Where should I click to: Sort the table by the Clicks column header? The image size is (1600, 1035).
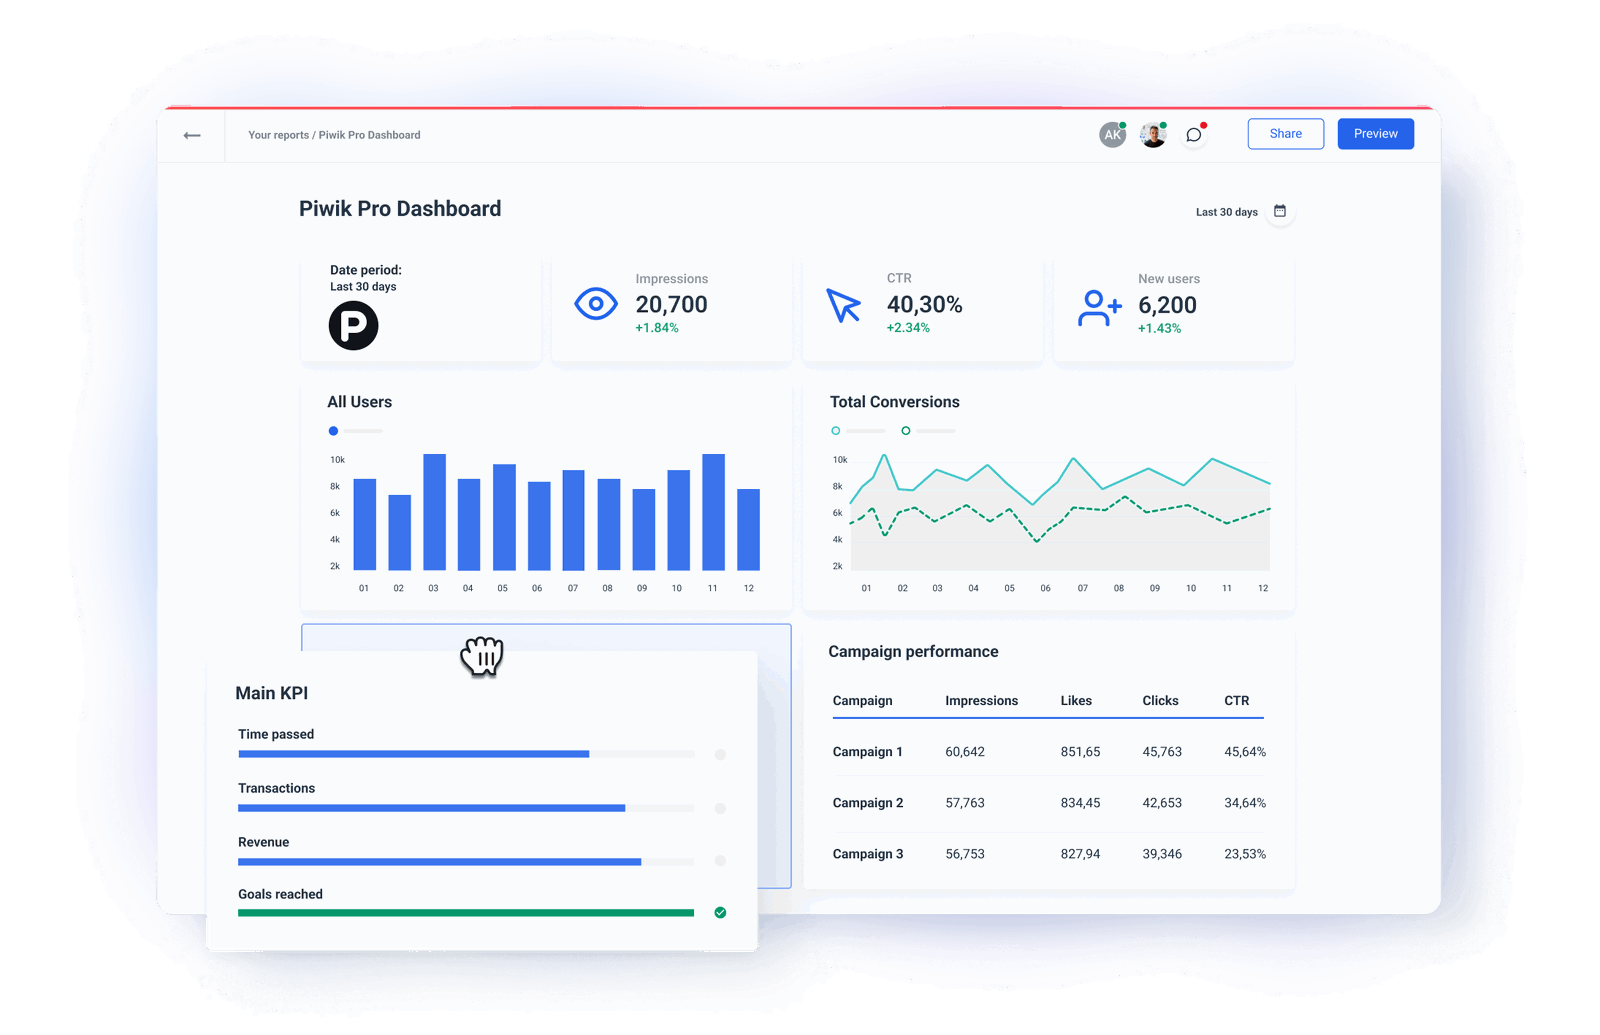[x=1160, y=701]
